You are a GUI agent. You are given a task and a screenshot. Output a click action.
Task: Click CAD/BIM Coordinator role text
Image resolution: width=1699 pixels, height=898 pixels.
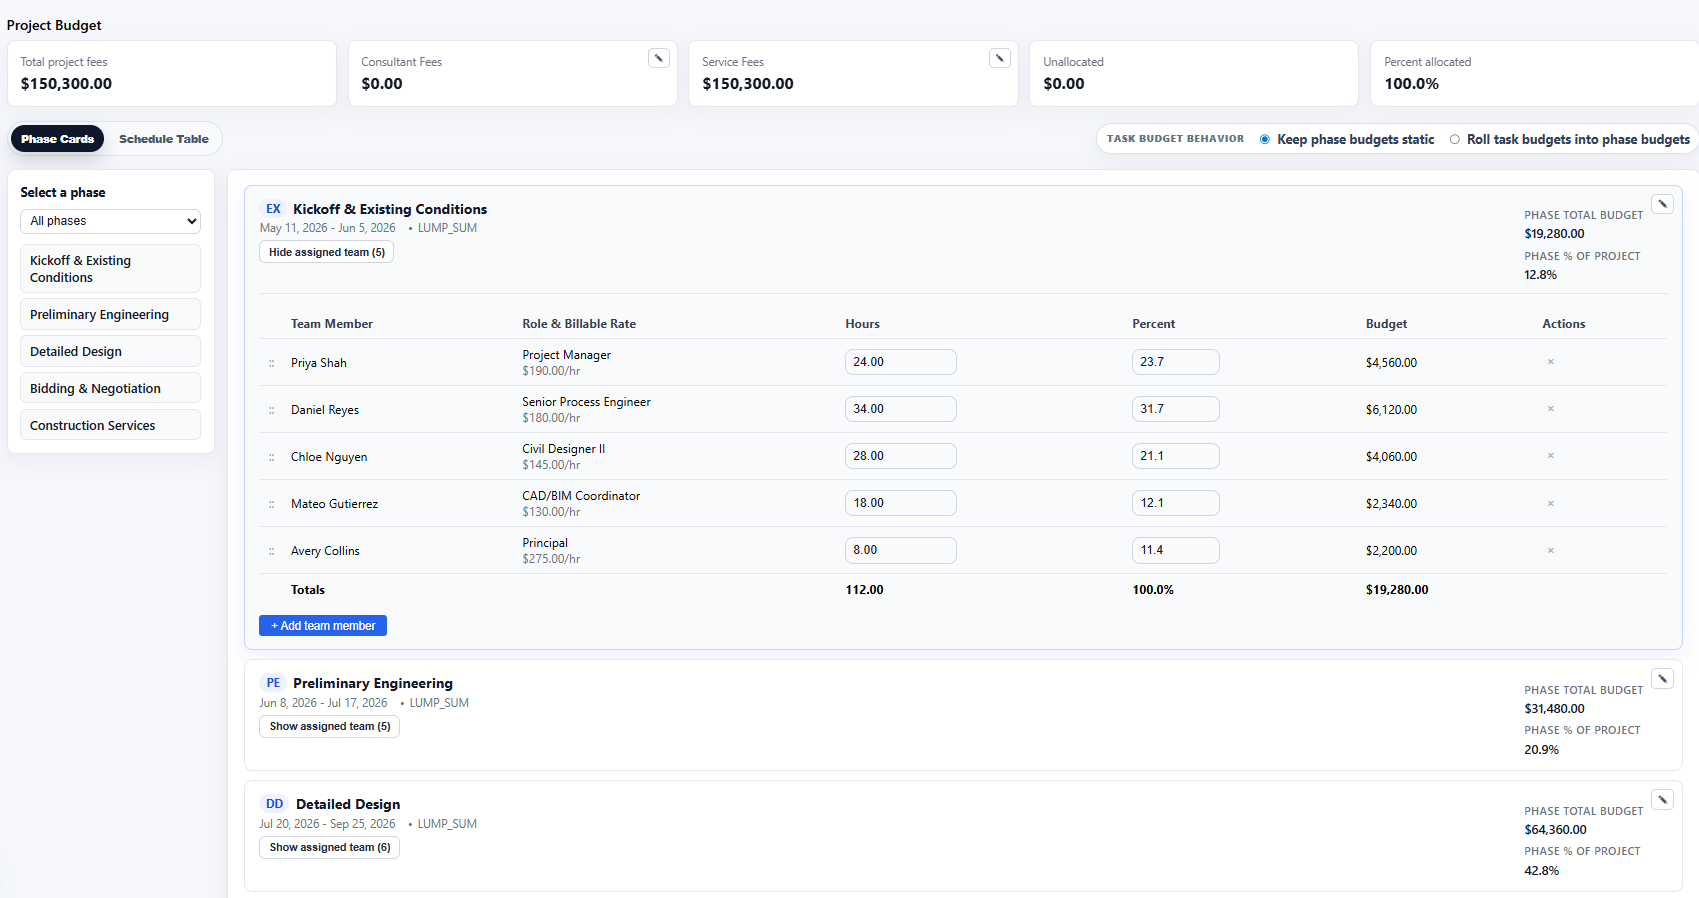pyautogui.click(x=581, y=496)
